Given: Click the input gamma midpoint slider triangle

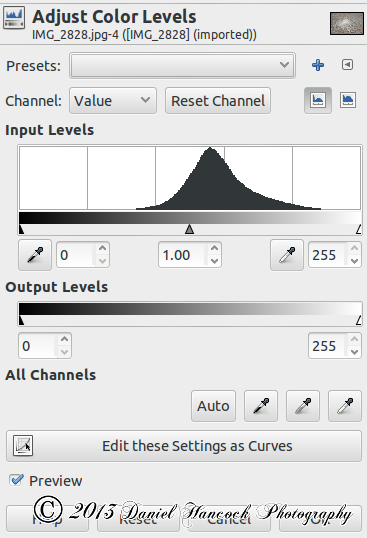Looking at the screenshot, I should pyautogui.click(x=189, y=229).
